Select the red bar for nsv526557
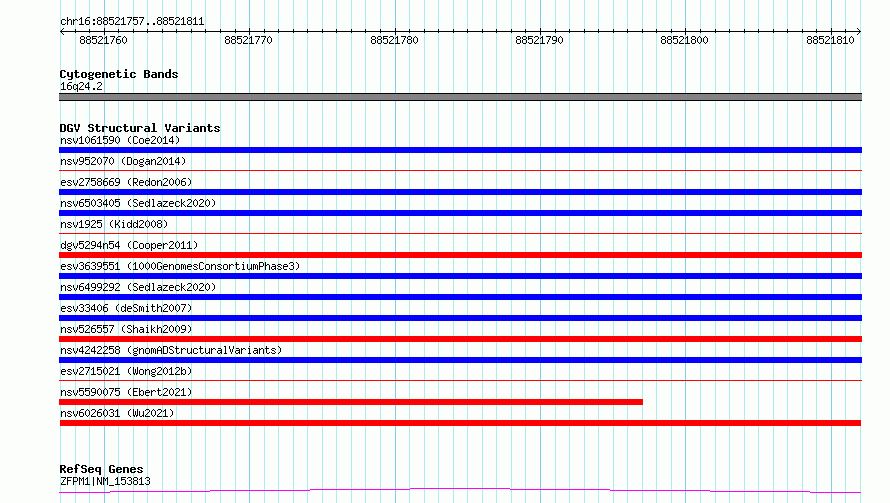Screen dimensions: 890x503 [460, 339]
